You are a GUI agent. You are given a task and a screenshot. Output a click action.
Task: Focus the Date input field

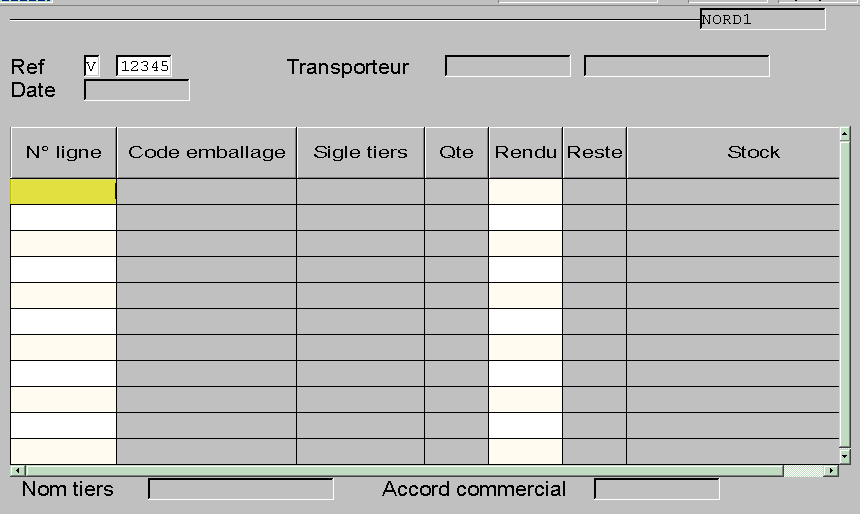coord(137,90)
